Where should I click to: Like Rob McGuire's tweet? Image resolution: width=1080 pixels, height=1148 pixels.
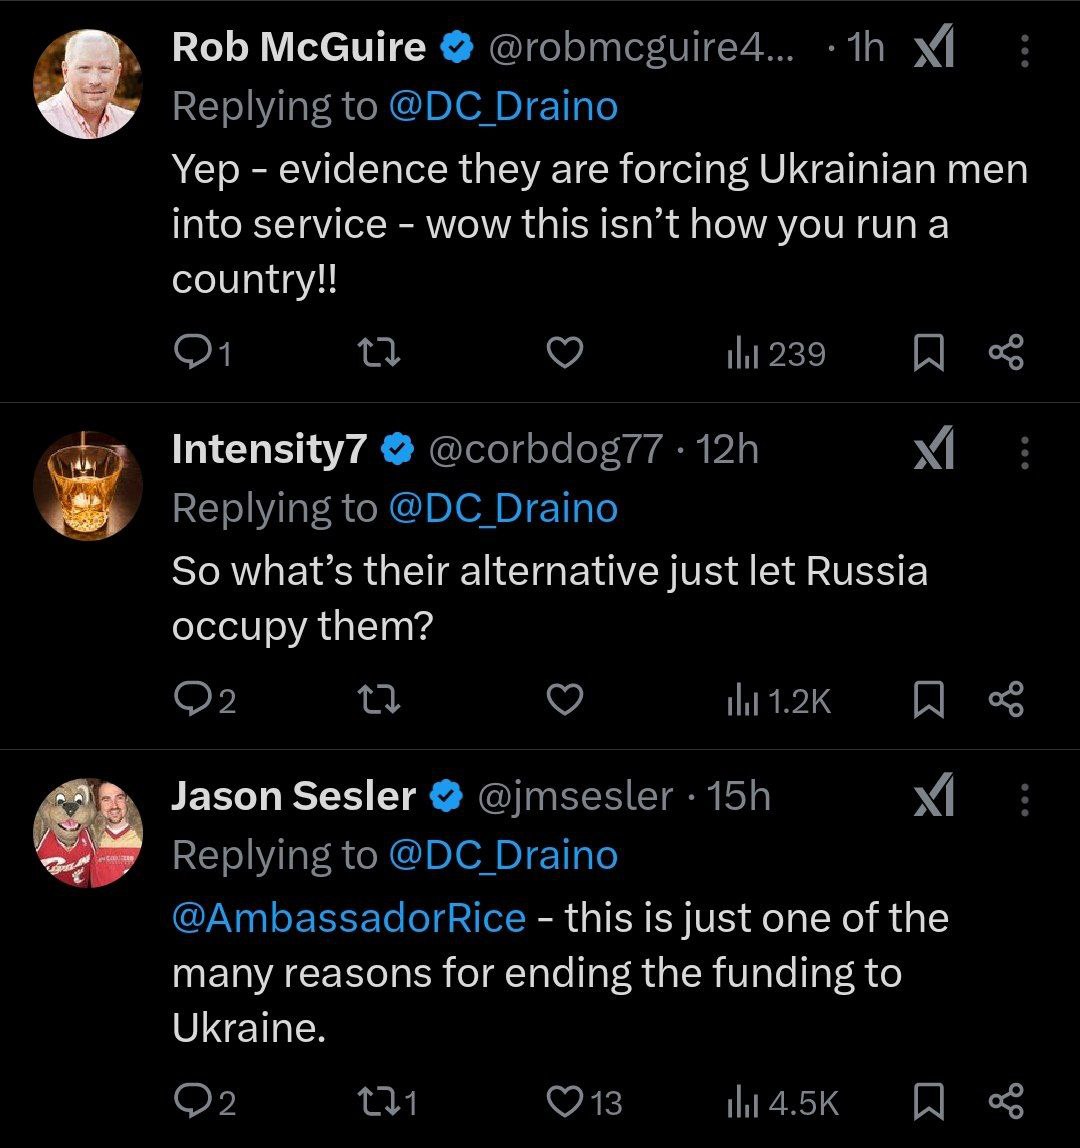pyautogui.click(x=566, y=353)
